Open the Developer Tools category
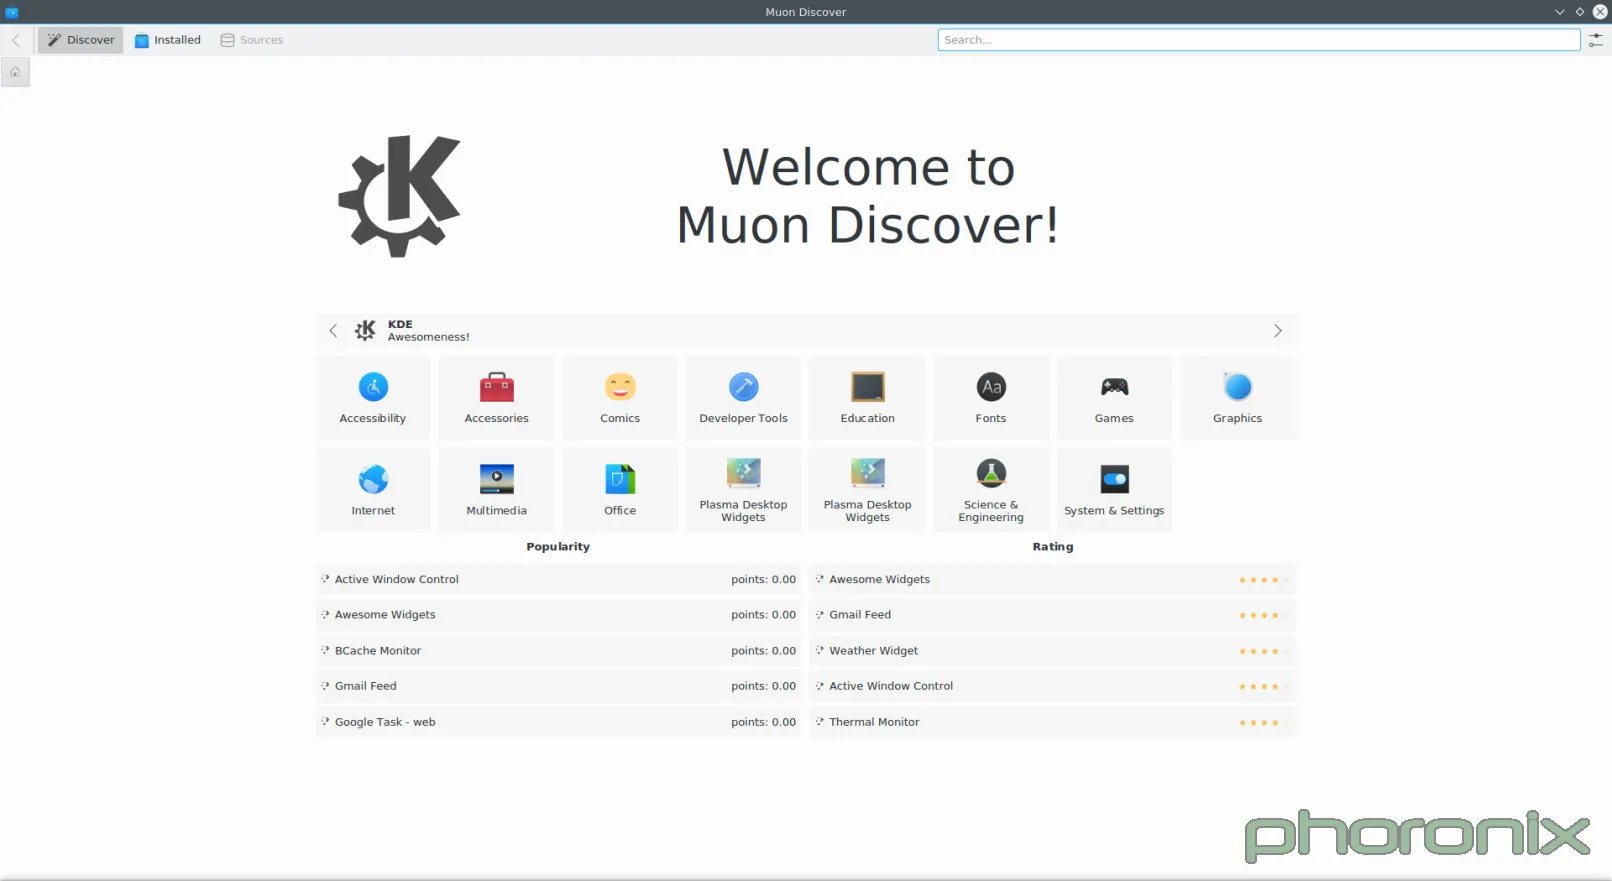Viewport: 1612px width, 881px height. (743, 397)
